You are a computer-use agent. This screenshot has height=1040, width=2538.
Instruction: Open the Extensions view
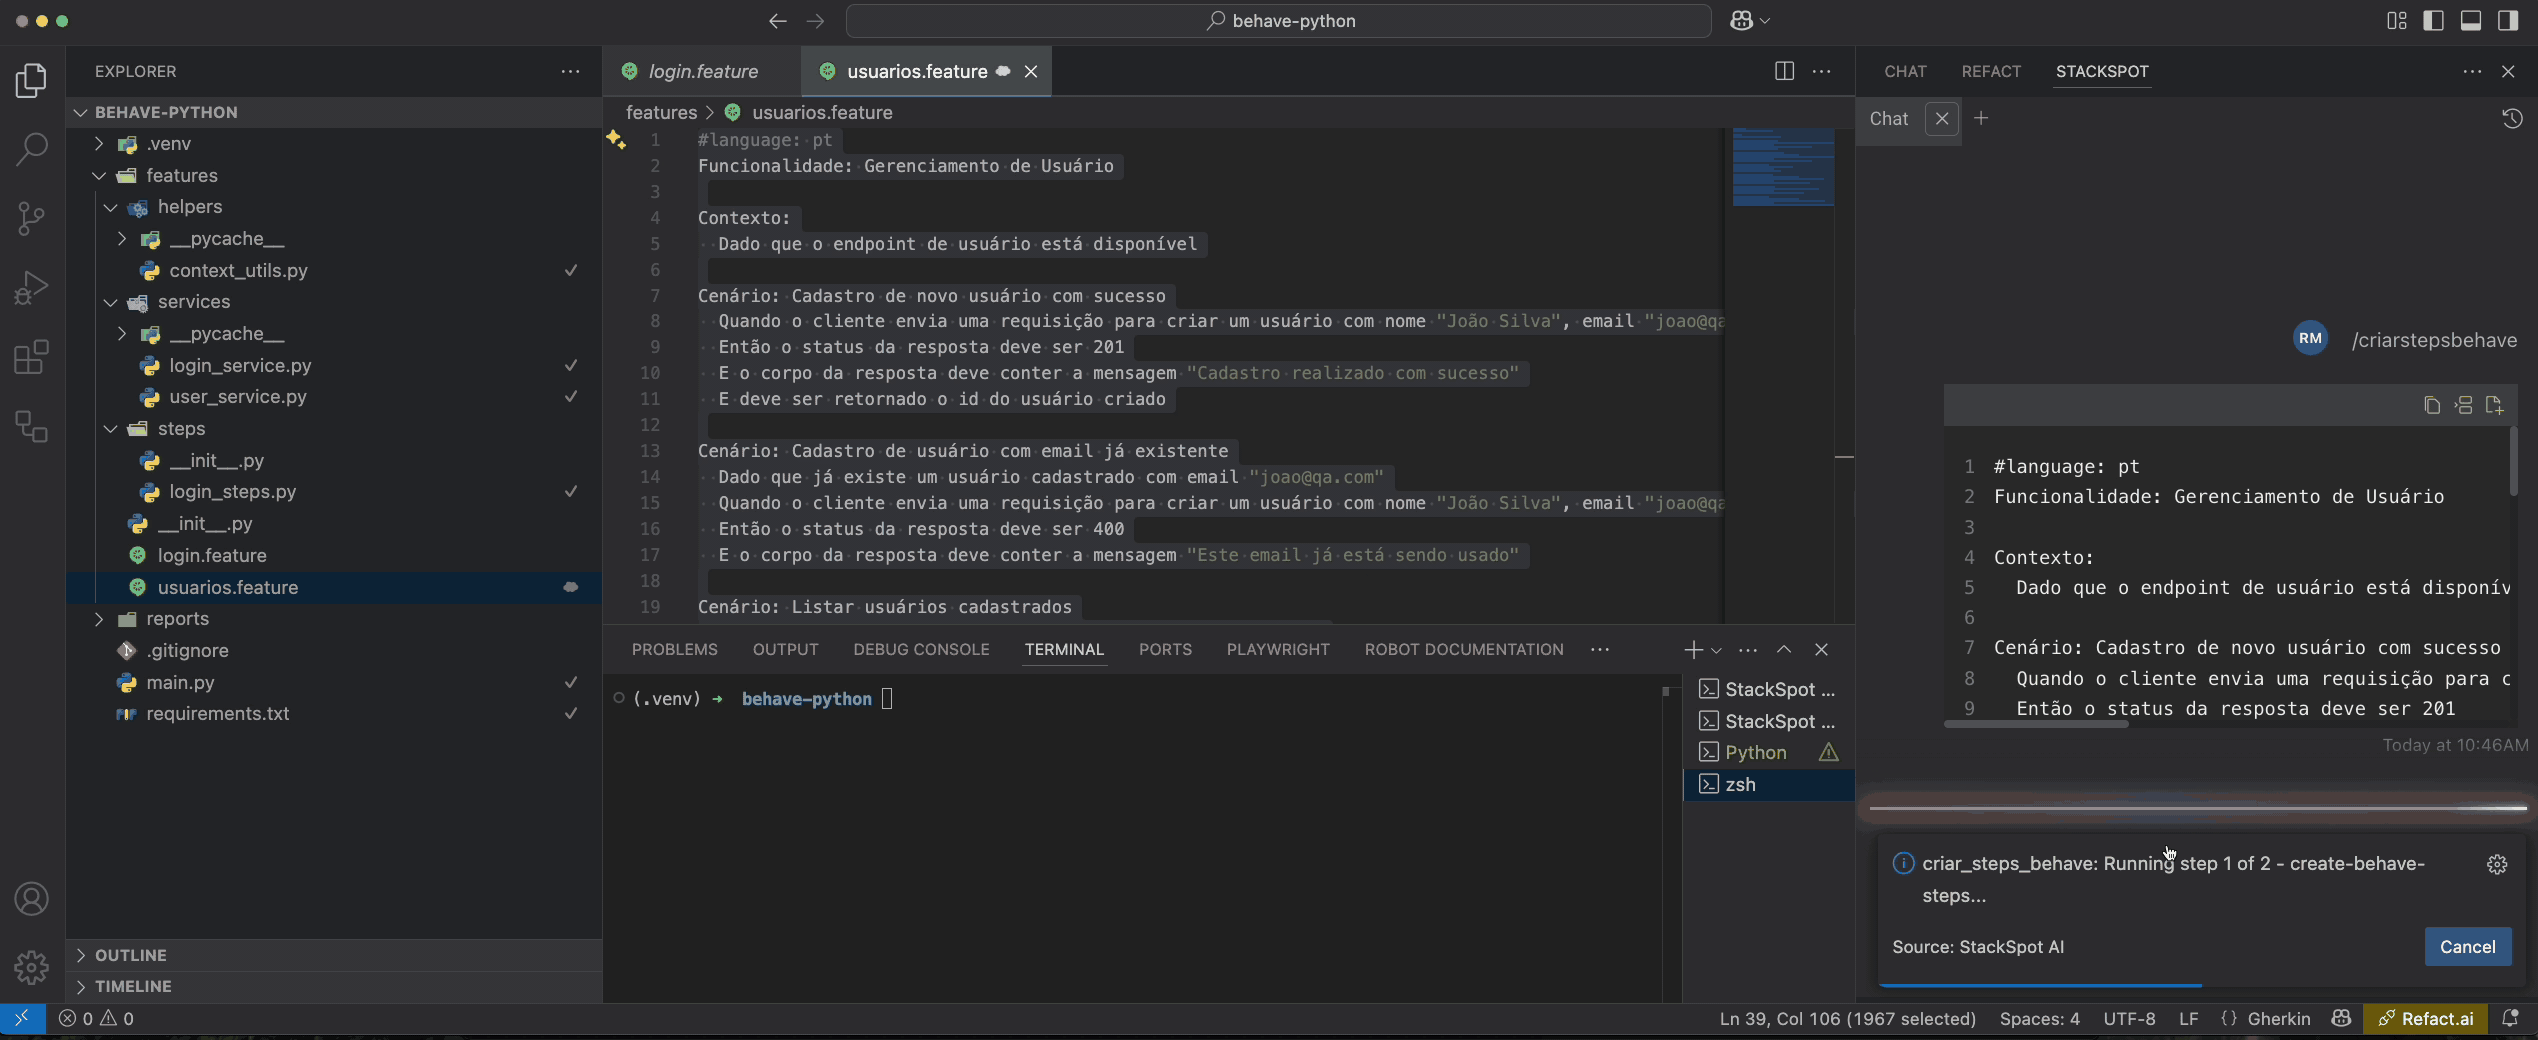(31, 357)
